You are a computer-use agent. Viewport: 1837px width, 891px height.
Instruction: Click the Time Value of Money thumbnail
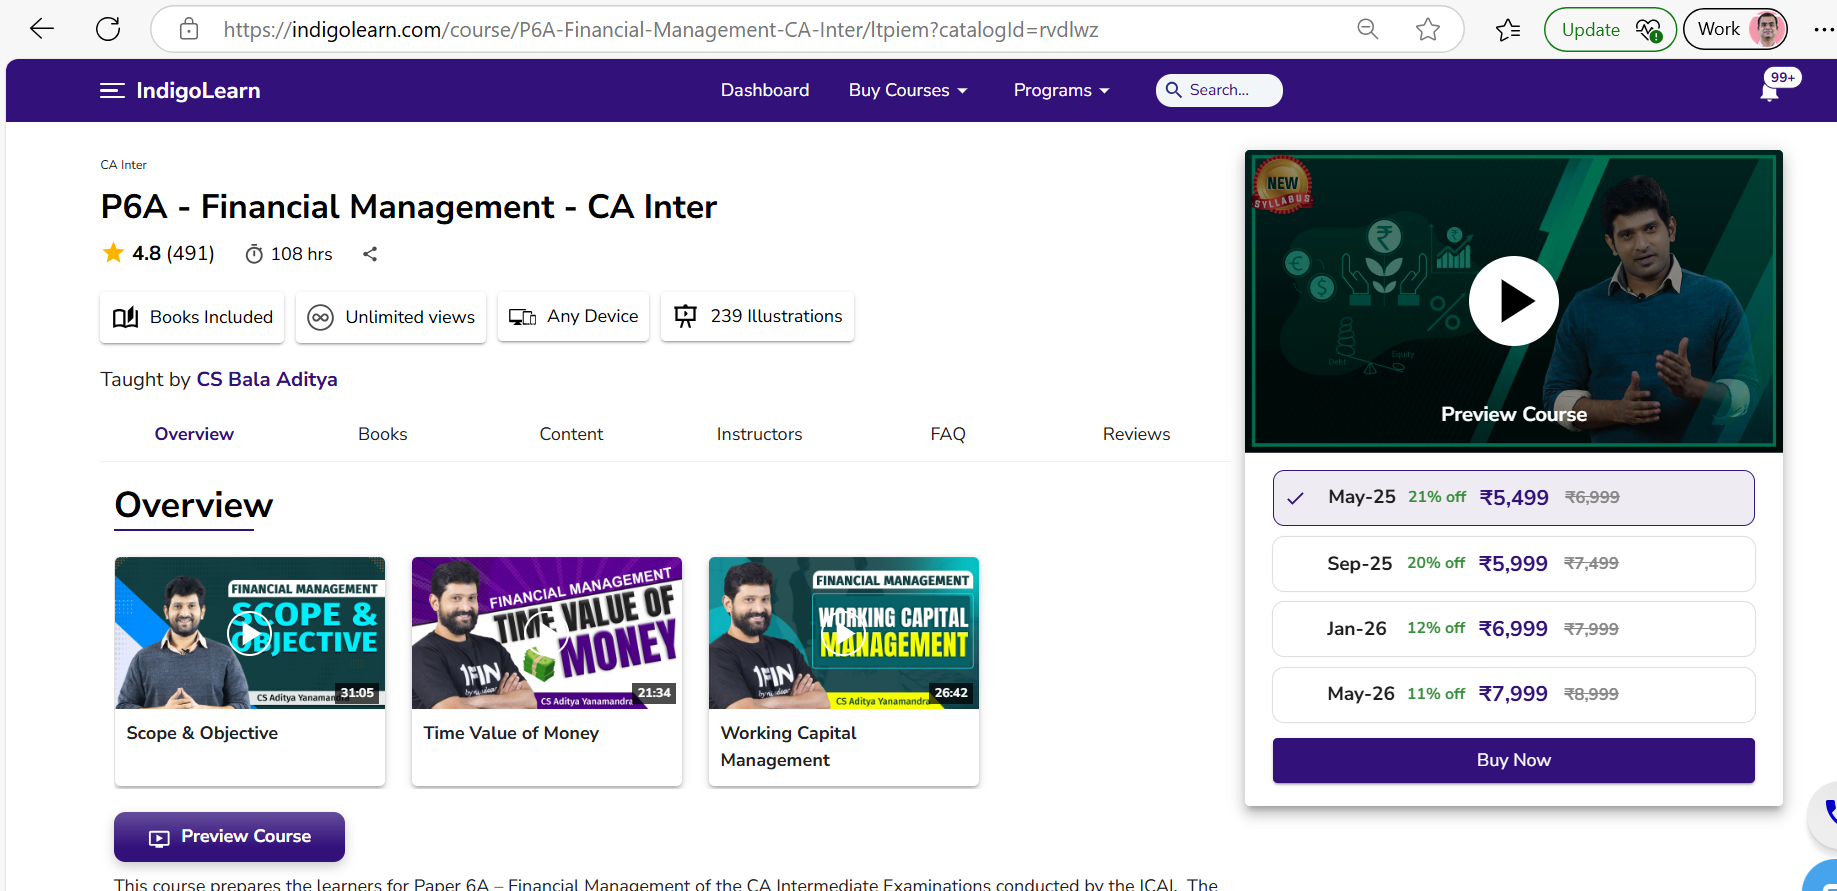pyautogui.click(x=547, y=633)
